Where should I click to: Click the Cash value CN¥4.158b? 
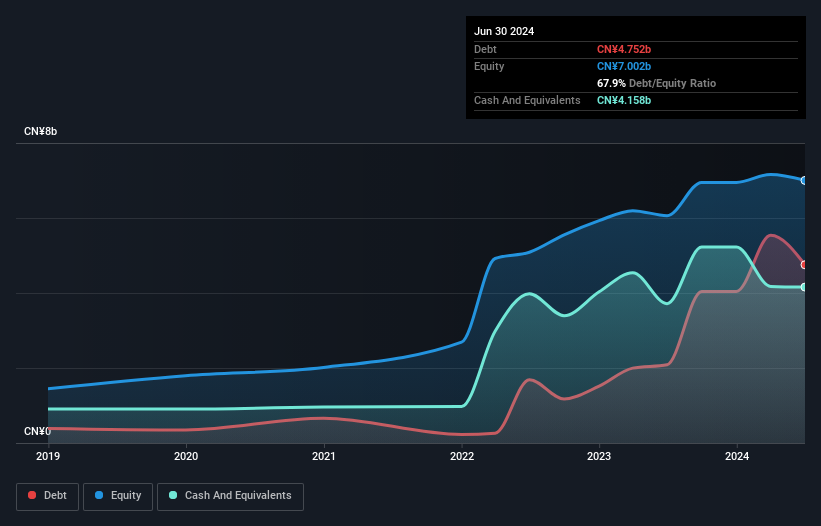click(624, 100)
